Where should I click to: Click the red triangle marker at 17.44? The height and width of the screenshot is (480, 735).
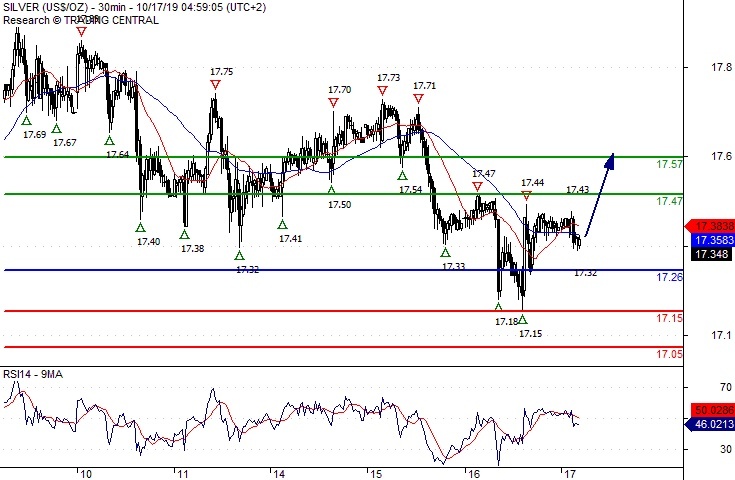526,195
